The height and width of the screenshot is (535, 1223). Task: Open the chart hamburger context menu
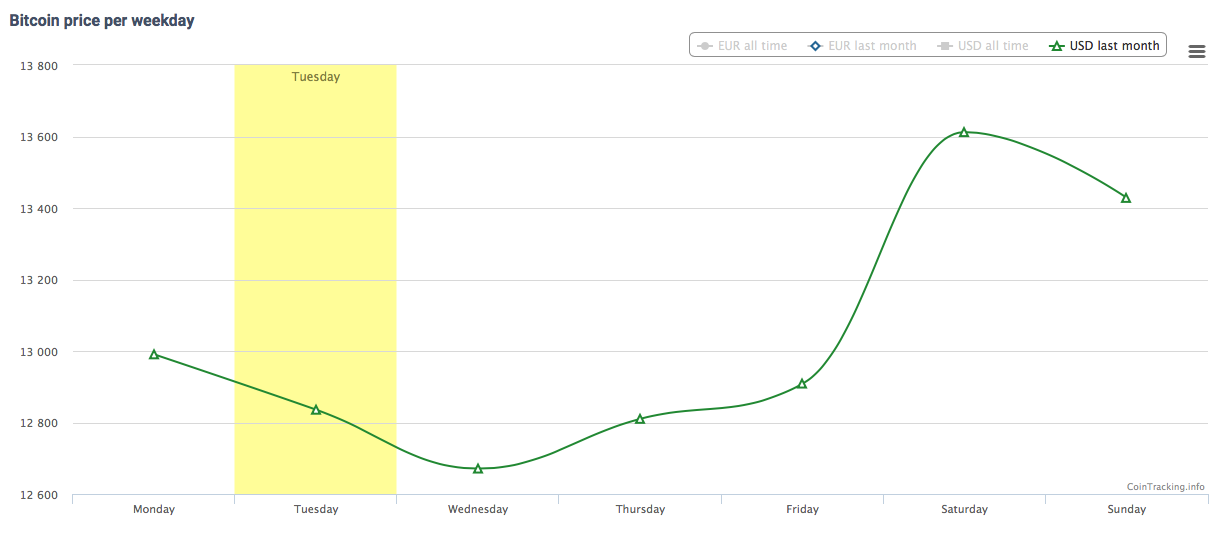1196,52
